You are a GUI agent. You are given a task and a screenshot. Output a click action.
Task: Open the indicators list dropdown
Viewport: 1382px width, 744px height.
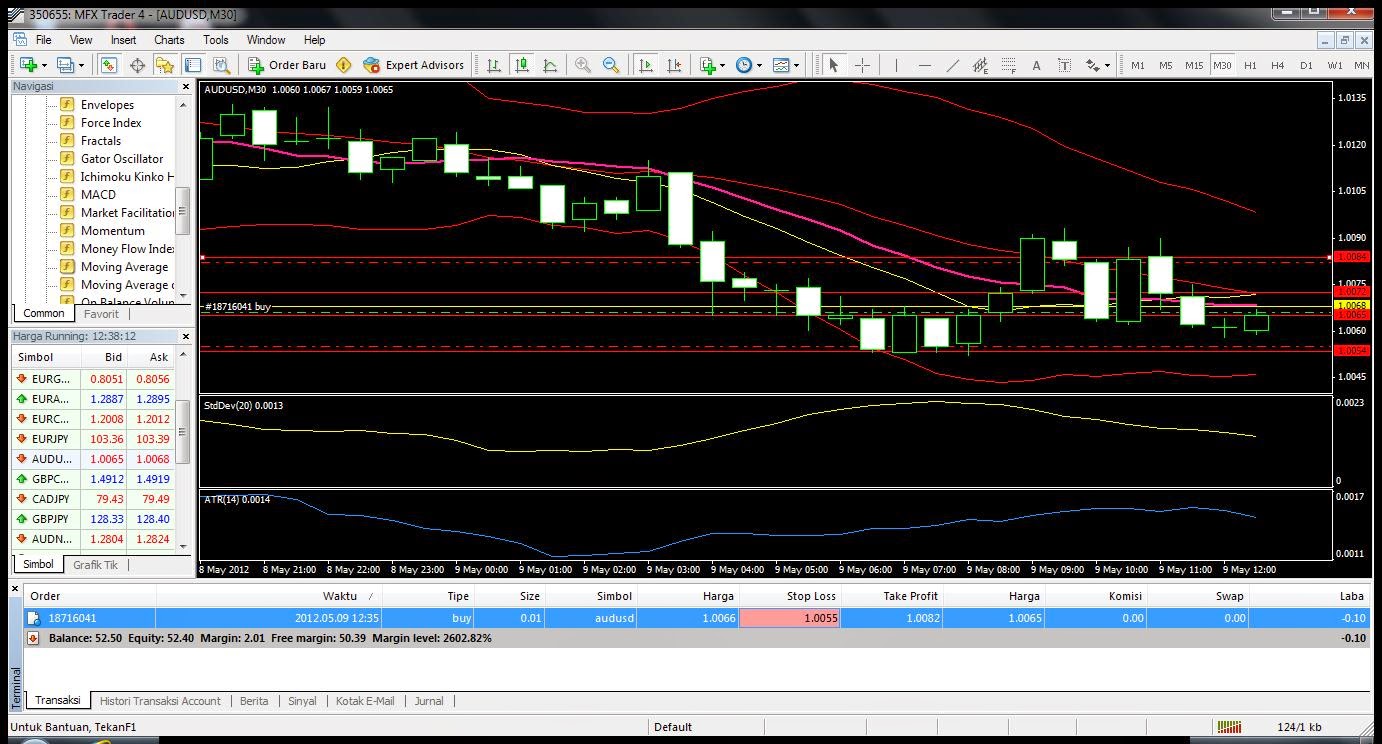(x=722, y=65)
